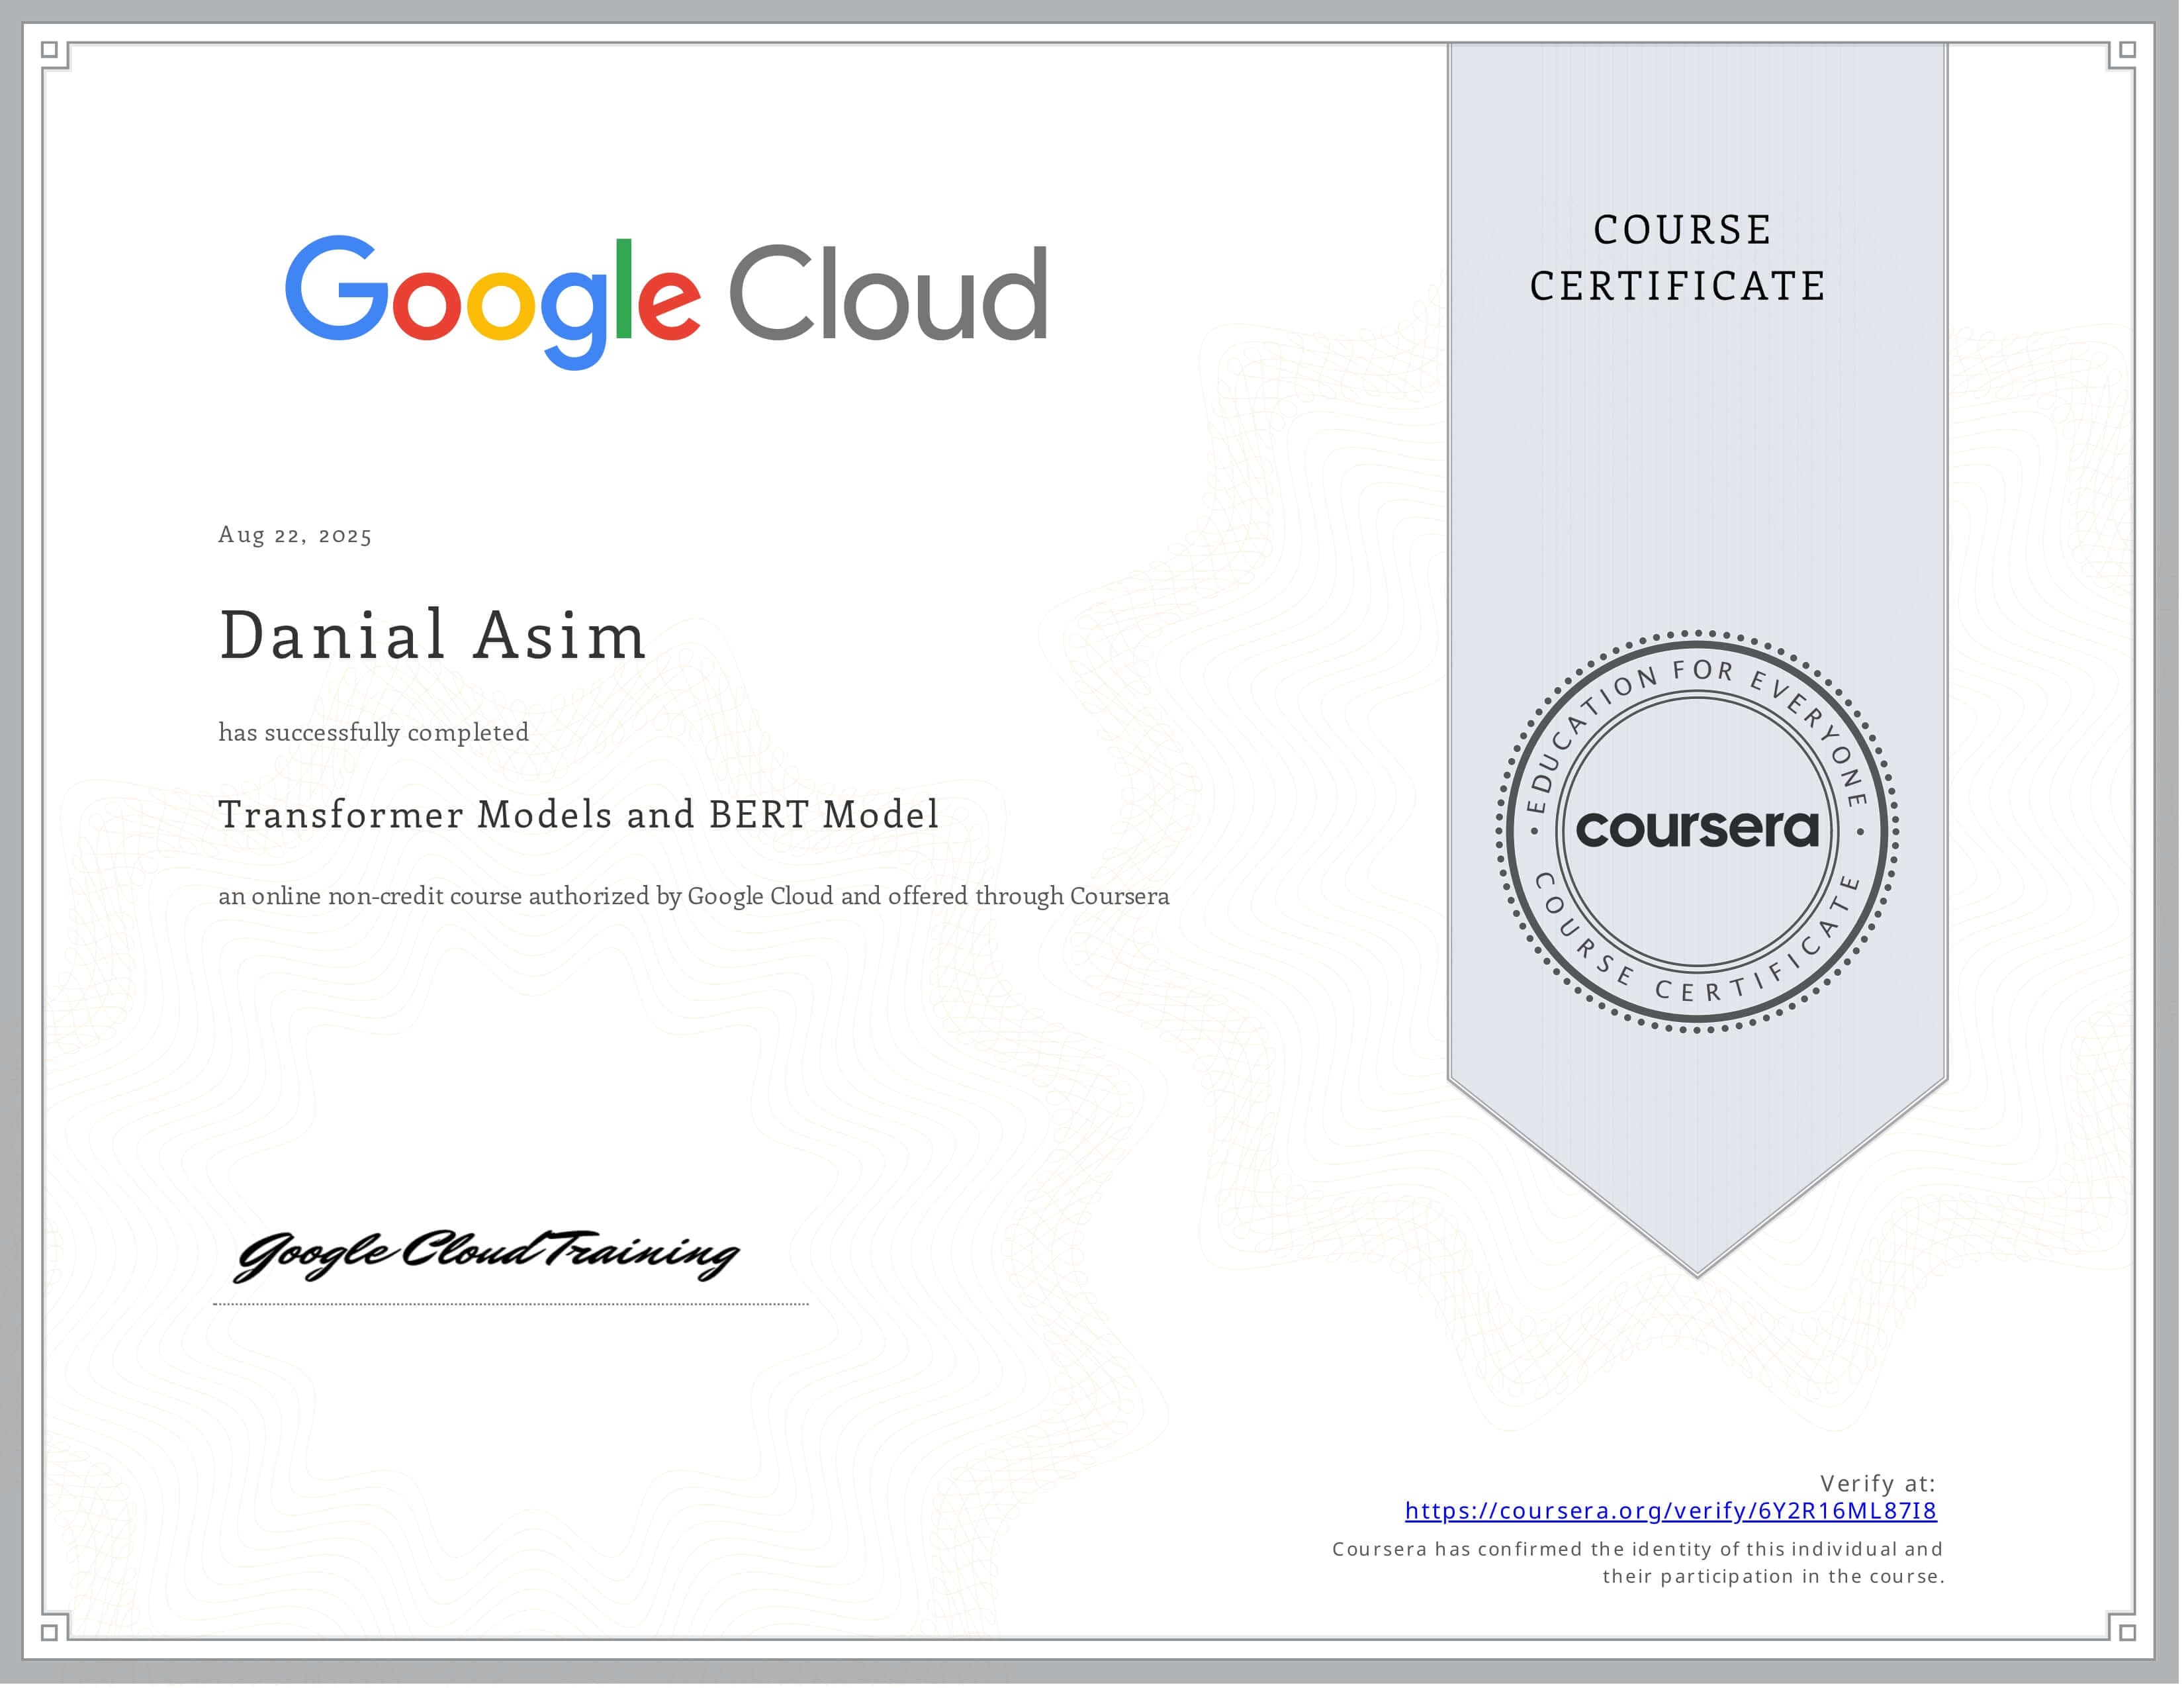2184x1688 pixels.
Task: Click the top-left corner ornament
Action: click(50, 50)
